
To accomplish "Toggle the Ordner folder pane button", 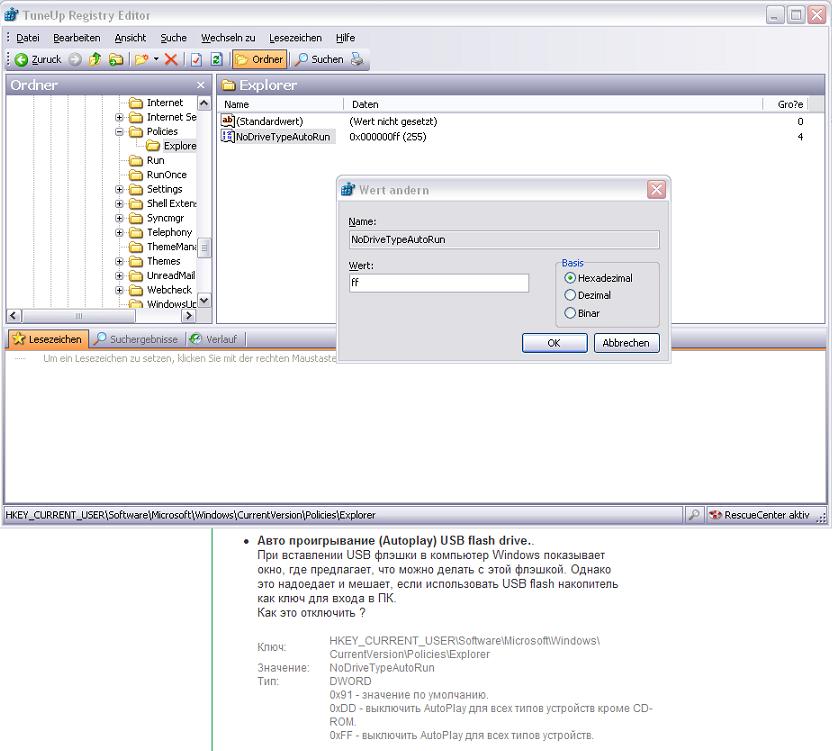I will tap(259, 59).
